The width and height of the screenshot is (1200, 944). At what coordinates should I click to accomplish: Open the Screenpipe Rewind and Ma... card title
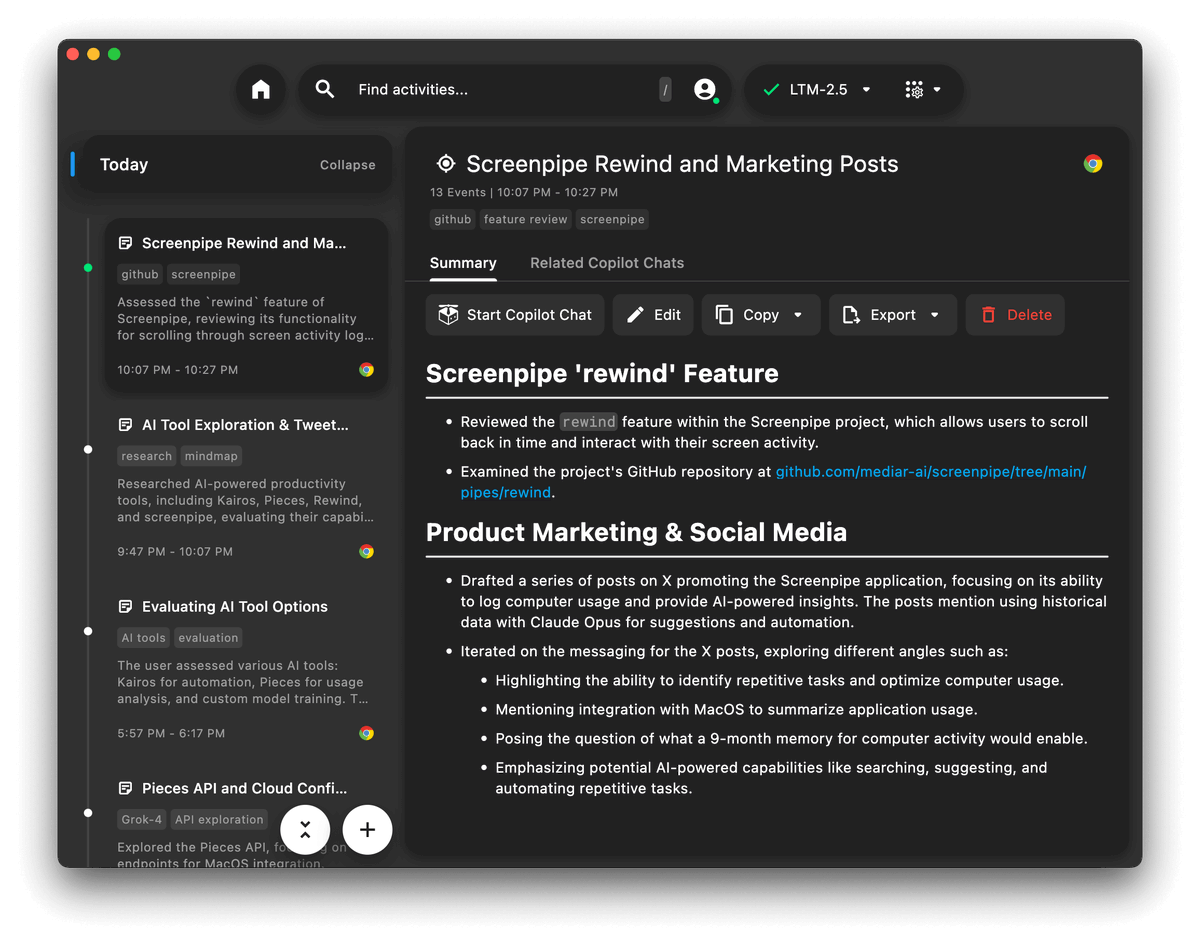tap(244, 243)
